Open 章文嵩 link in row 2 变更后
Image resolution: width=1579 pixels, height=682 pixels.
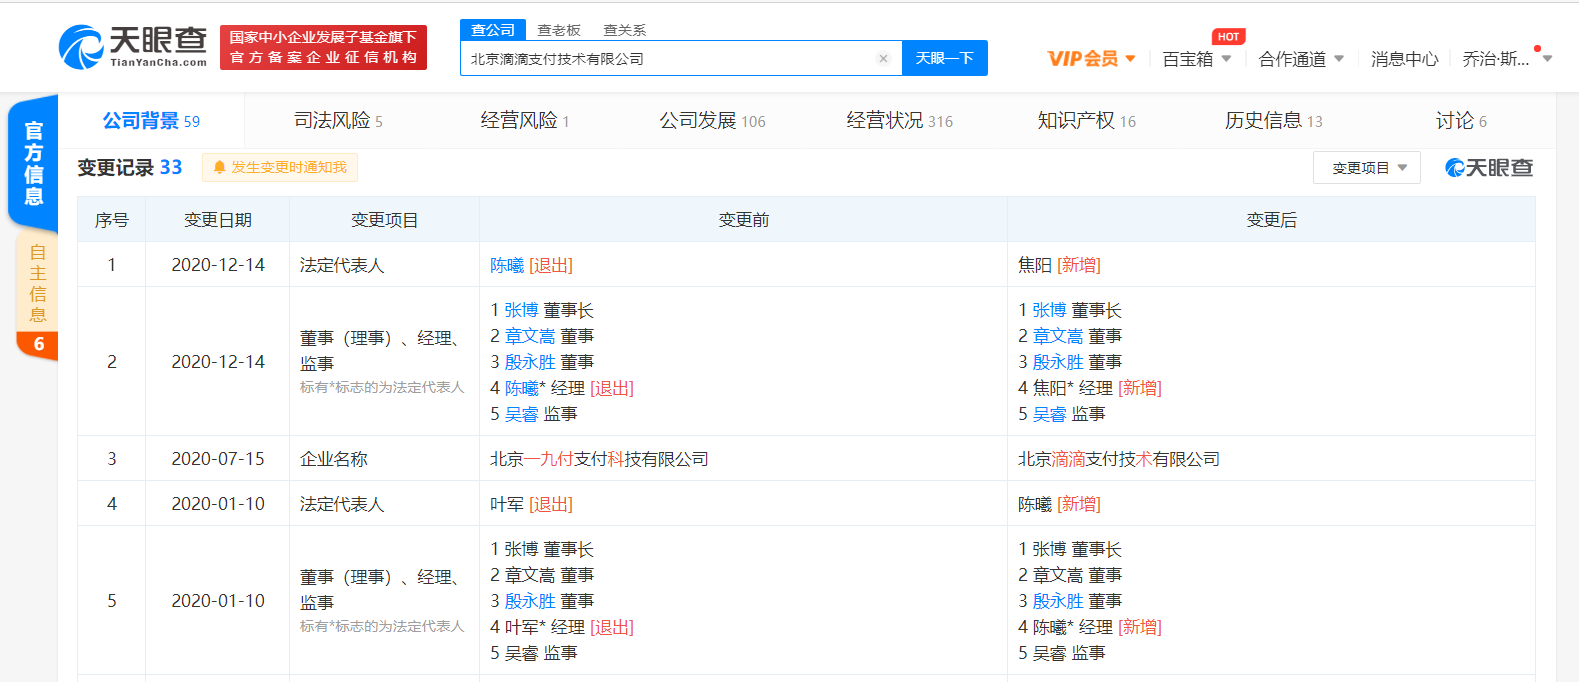tap(1058, 336)
